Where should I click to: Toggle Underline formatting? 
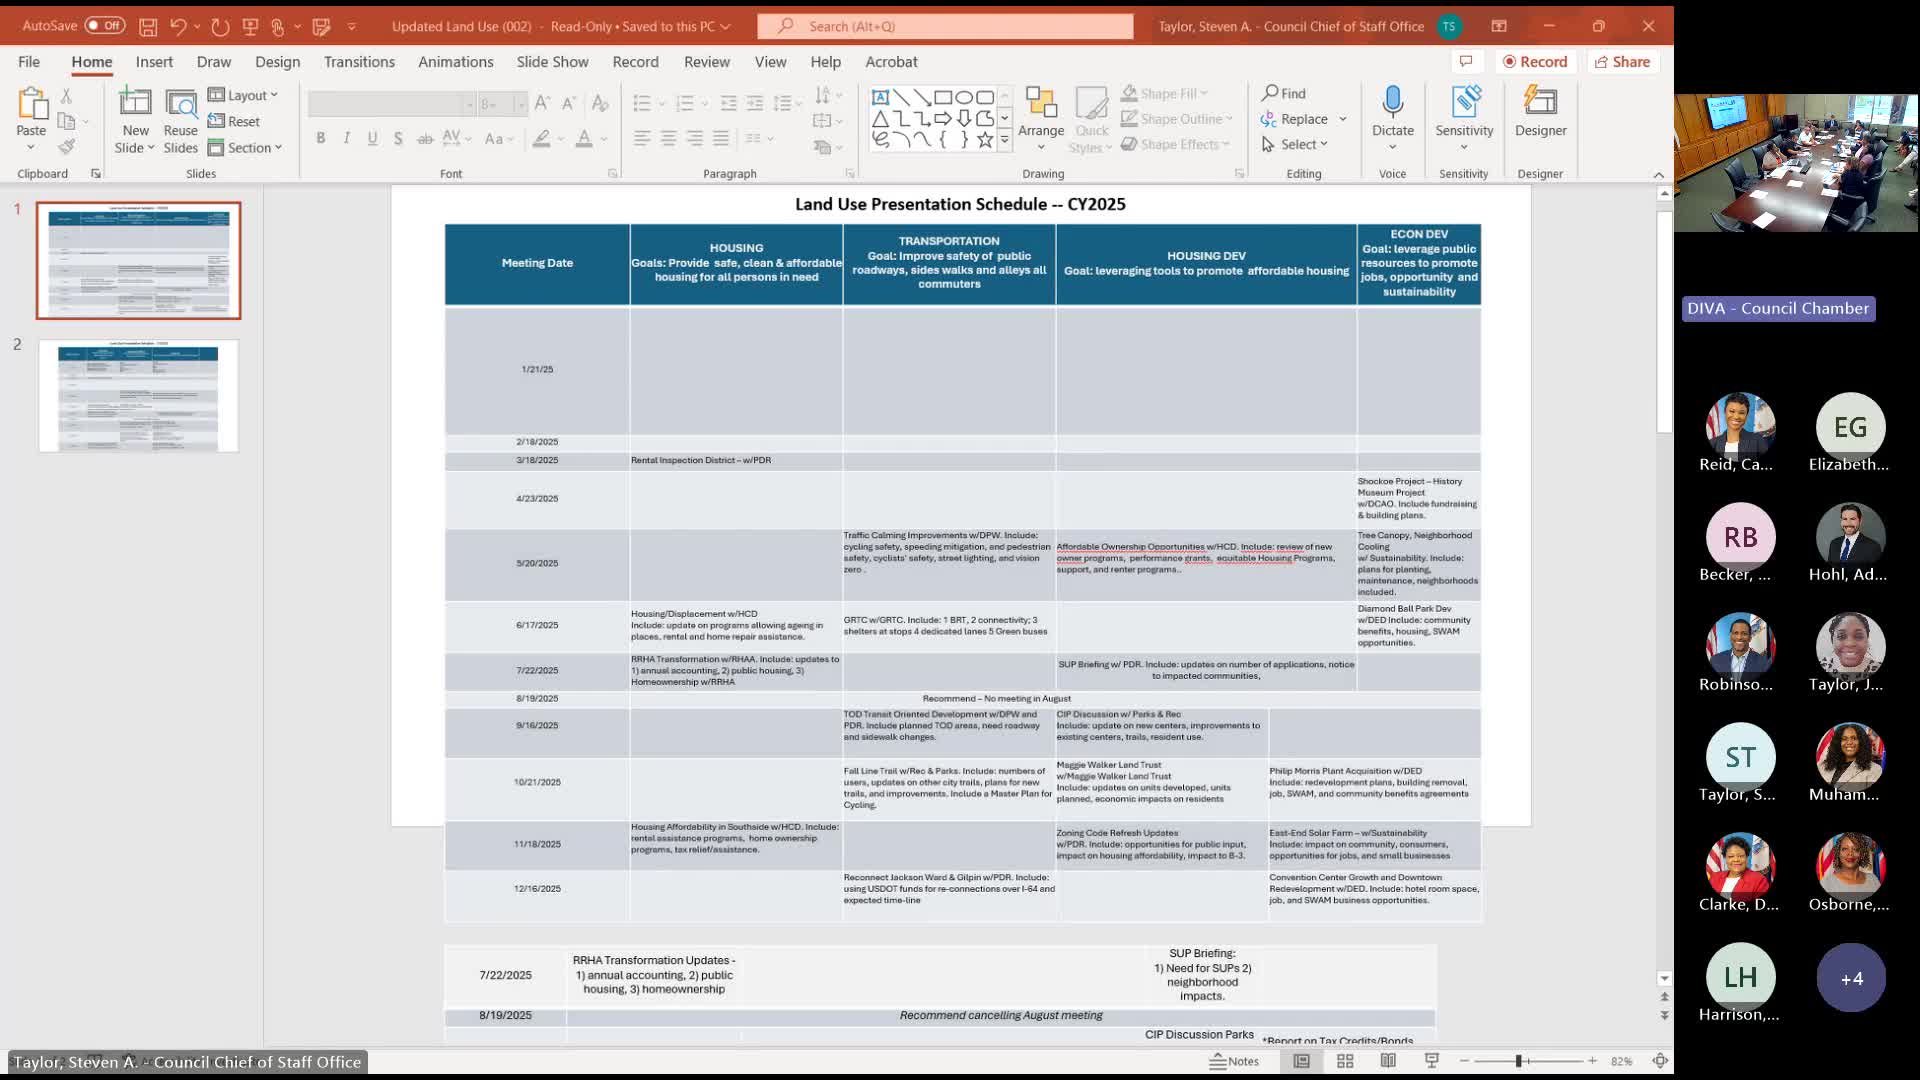point(372,138)
